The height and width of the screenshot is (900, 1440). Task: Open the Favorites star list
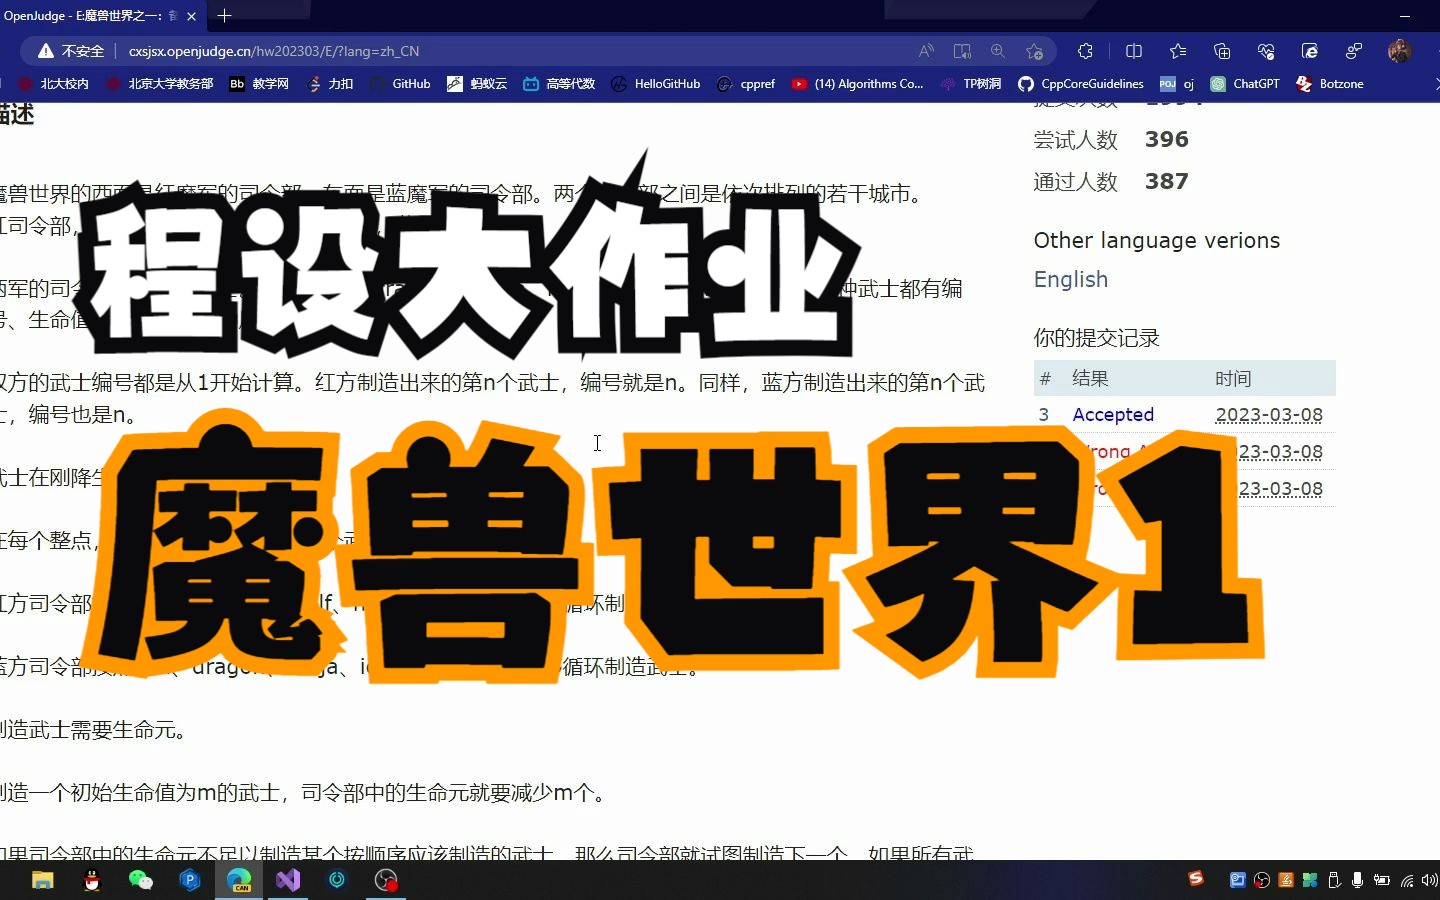1177,51
